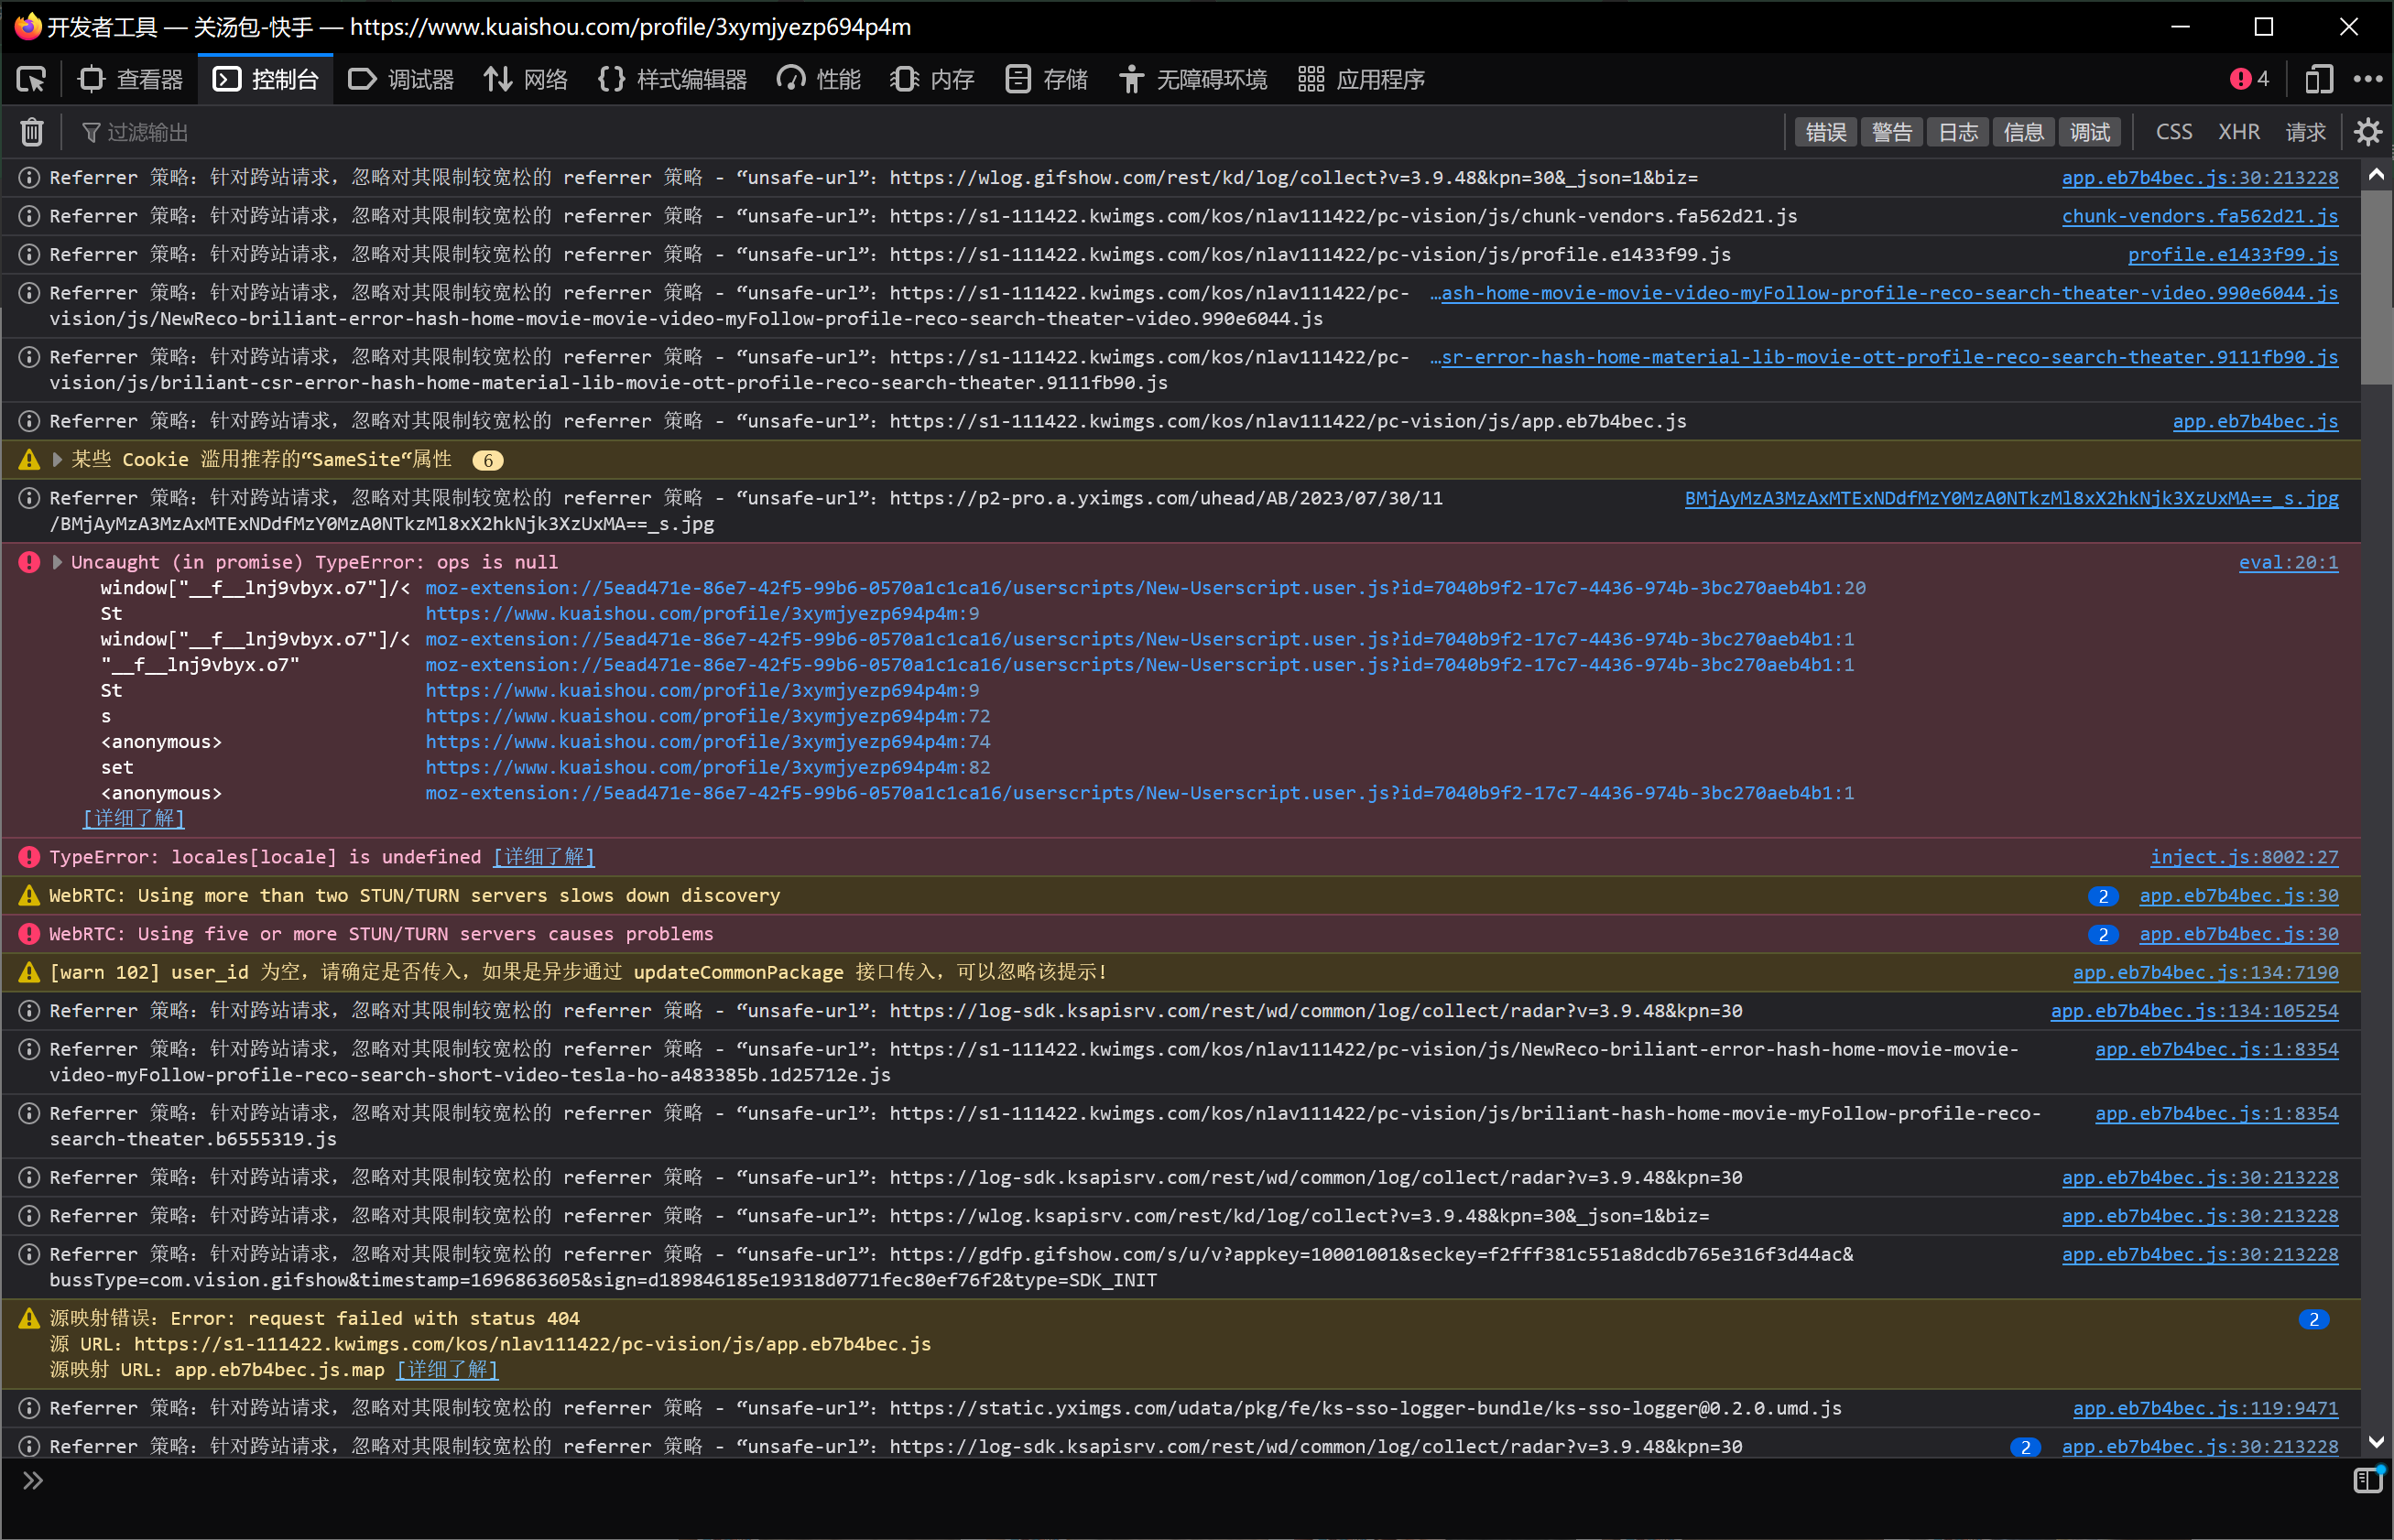Select the 'TypeError: locales[locale] is undefined' message
The image size is (2394, 1540).
[x=265, y=857]
